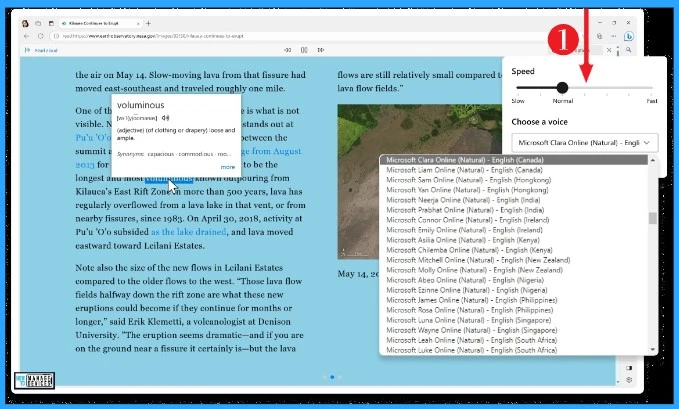Close the Kilauea Continues to Erupt tab
This screenshot has height=409, width=679.
(138, 23)
